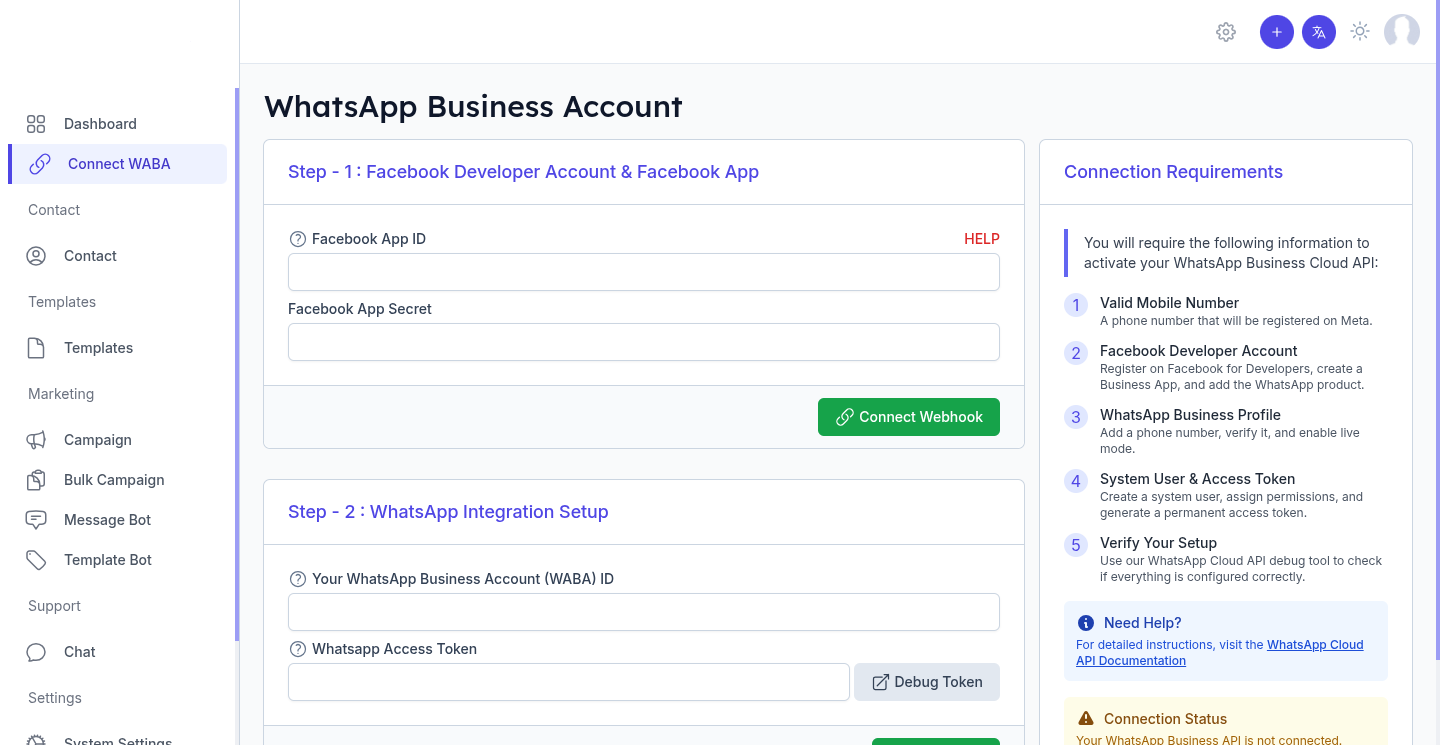The image size is (1440, 745).
Task: Click the Templates document icon
Action: [36, 348]
